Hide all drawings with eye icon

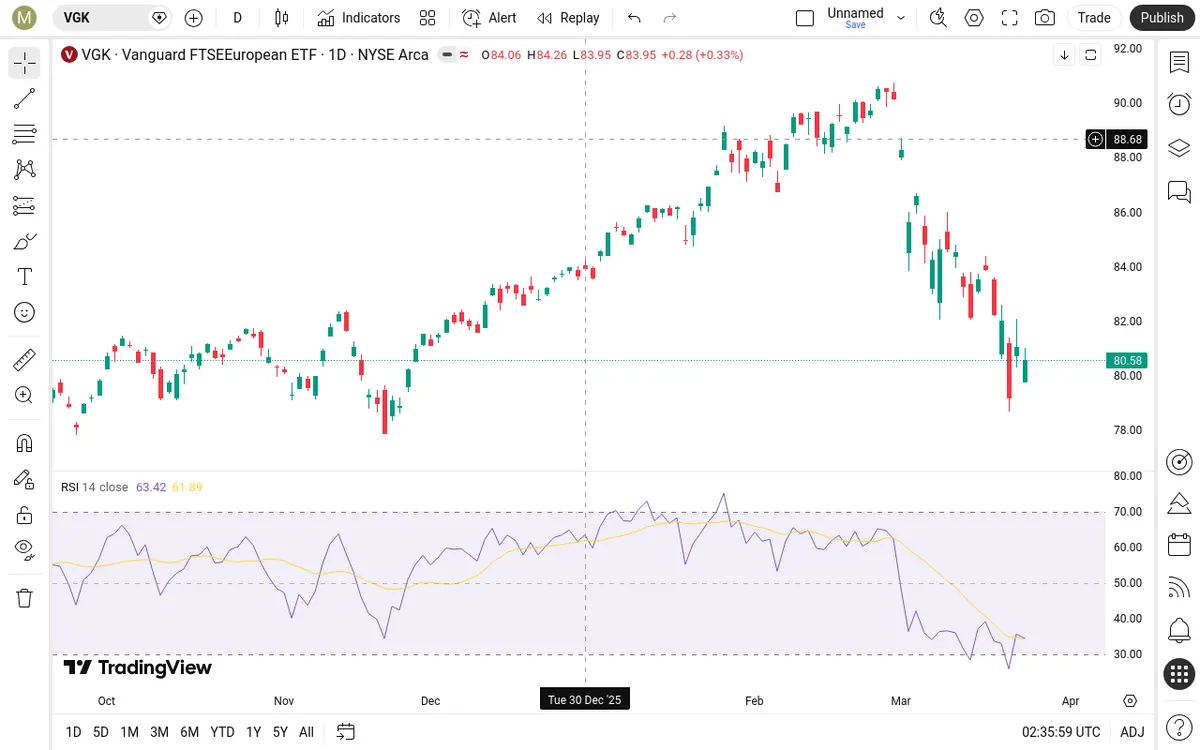25,550
